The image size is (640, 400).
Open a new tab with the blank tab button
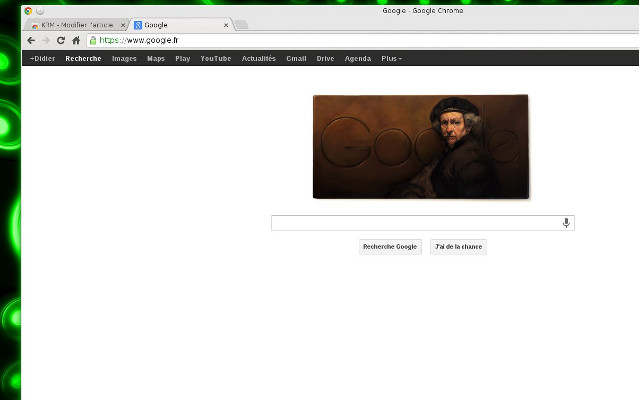pos(242,25)
